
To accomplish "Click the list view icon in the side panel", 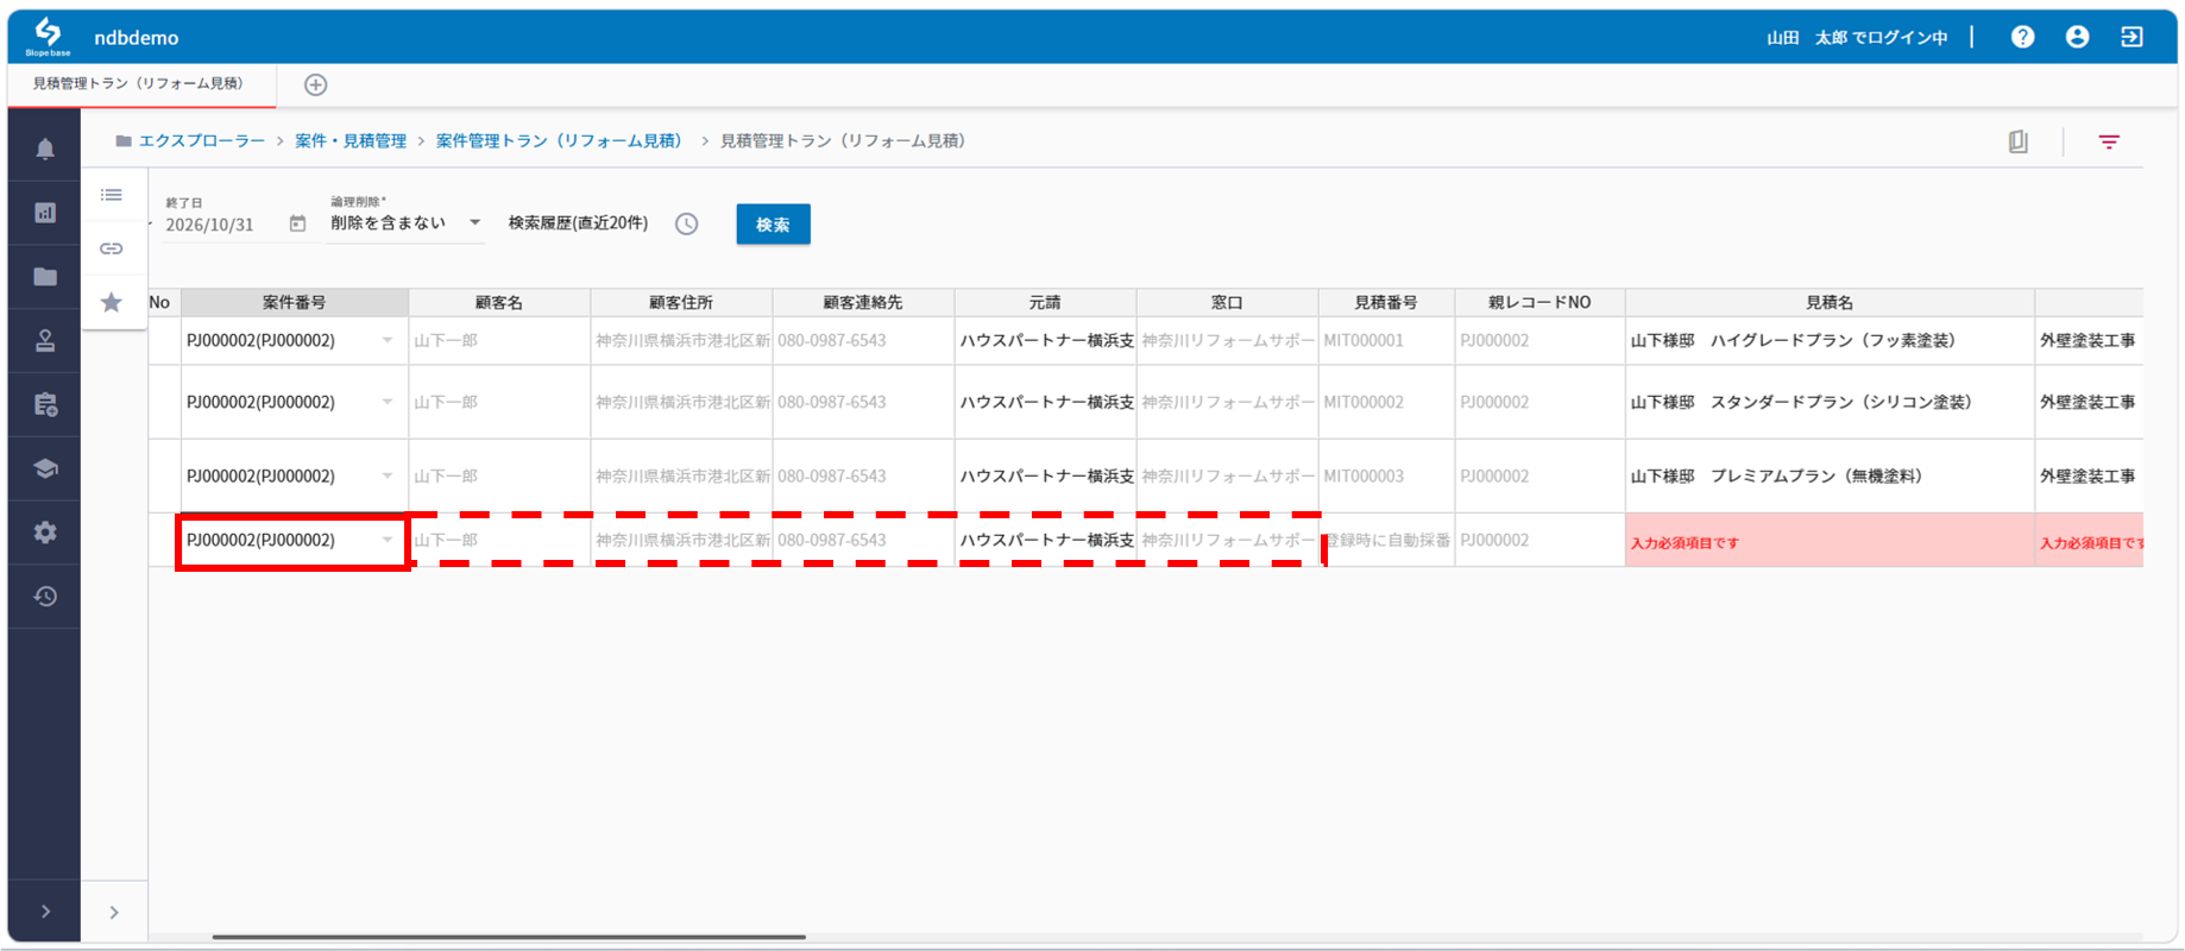I will (112, 195).
